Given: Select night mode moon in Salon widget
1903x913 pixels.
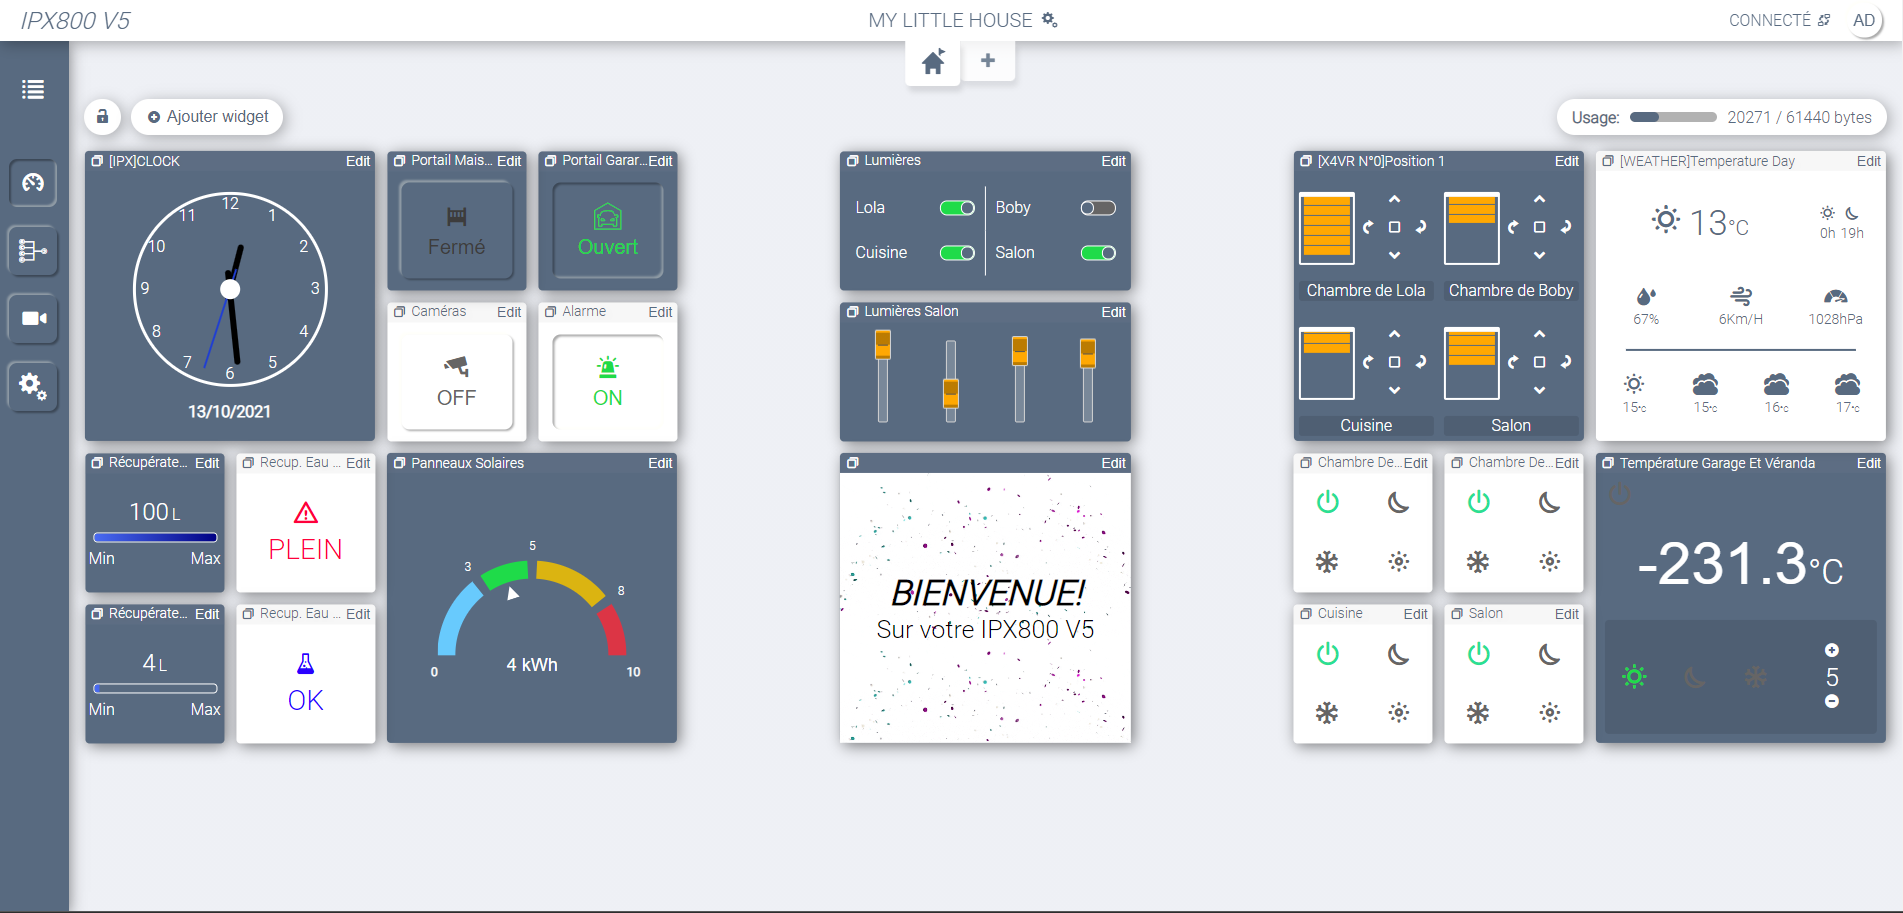Looking at the screenshot, I should [1549, 654].
